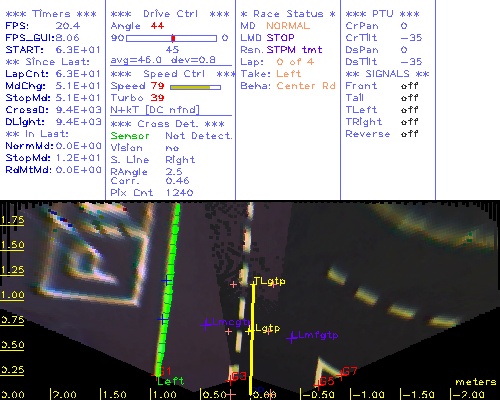Click the red G3 marker
This screenshot has height=400, width=500.
click(x=238, y=377)
